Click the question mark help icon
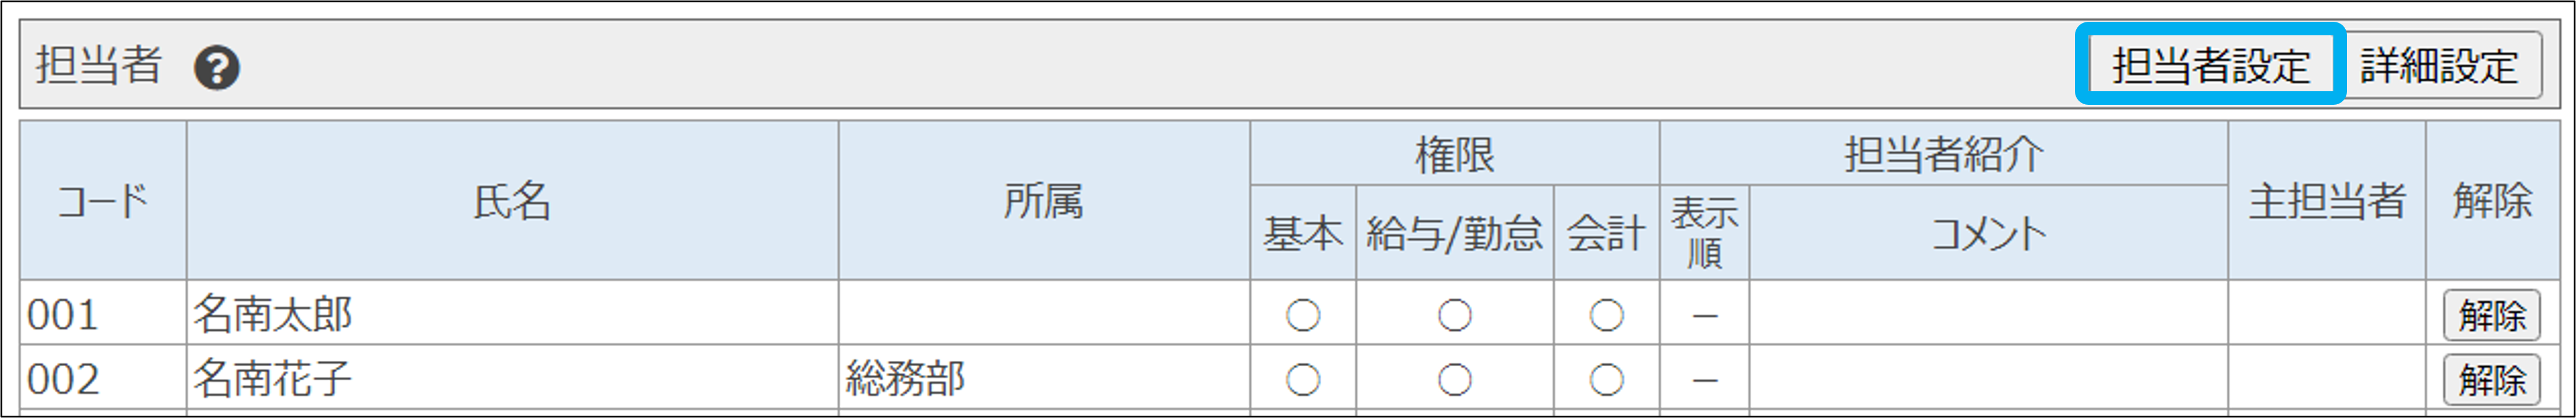This screenshot has width=2576, height=418. coord(216,68)
